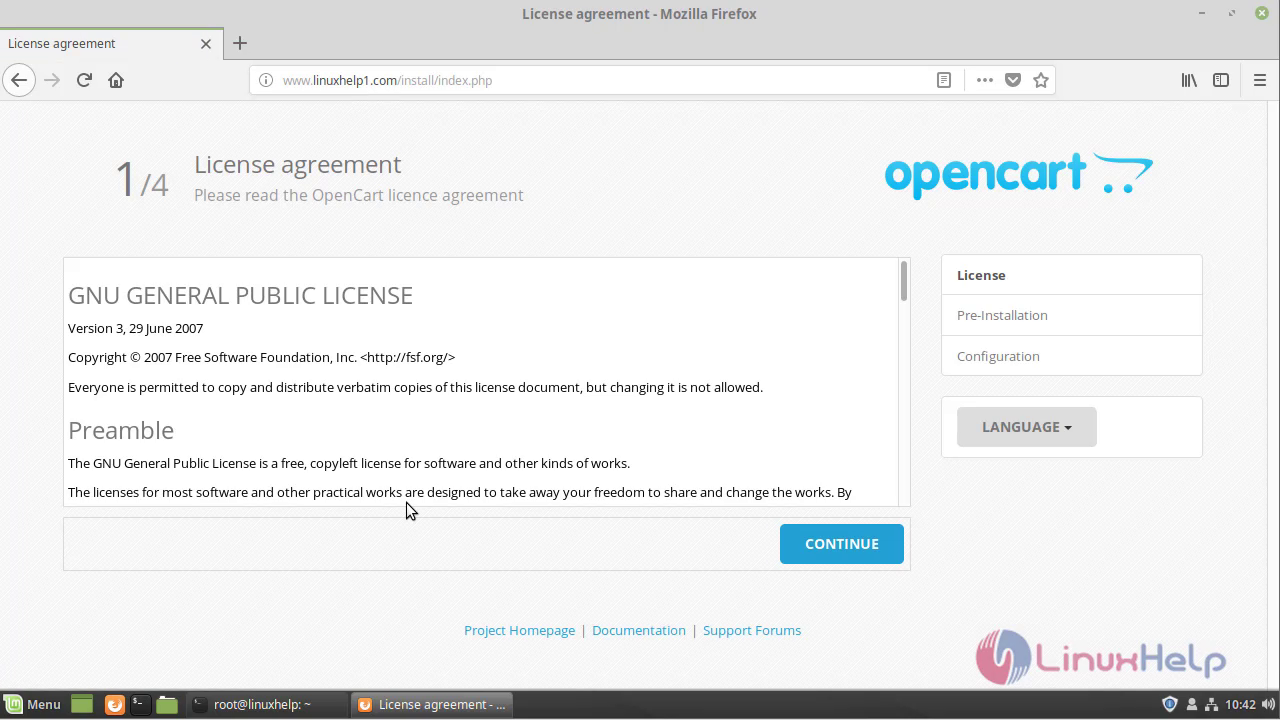1280x720 pixels.
Task: Open the volume control tray icon
Action: [1268, 704]
